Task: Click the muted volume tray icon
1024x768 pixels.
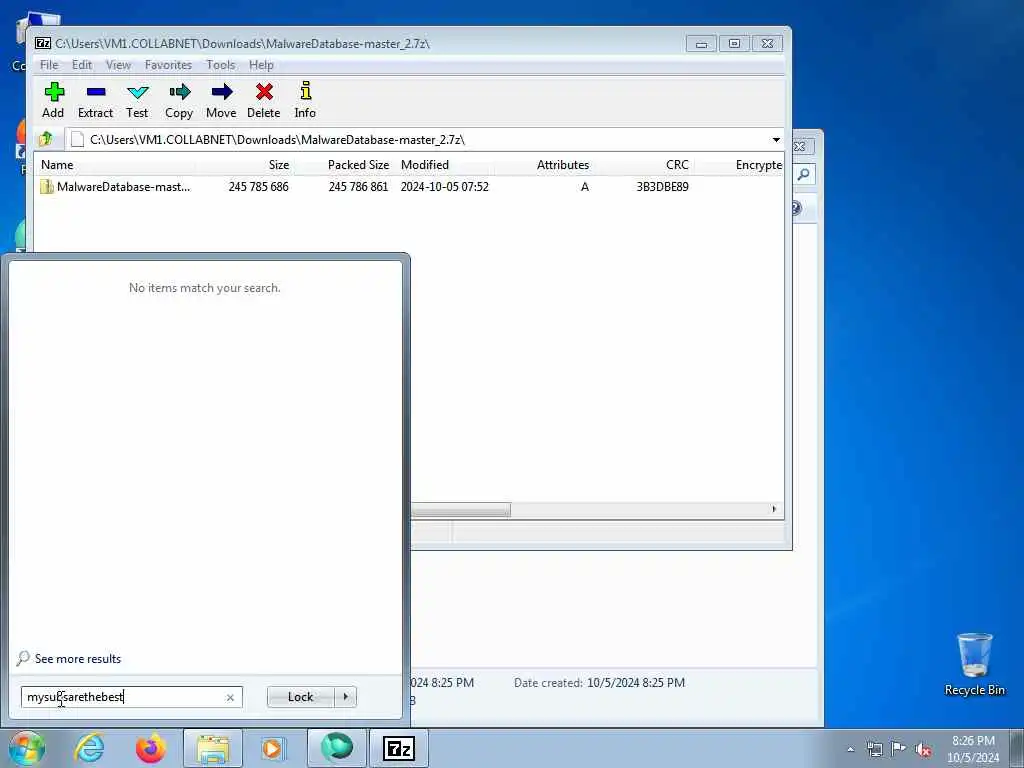Action: (923, 749)
